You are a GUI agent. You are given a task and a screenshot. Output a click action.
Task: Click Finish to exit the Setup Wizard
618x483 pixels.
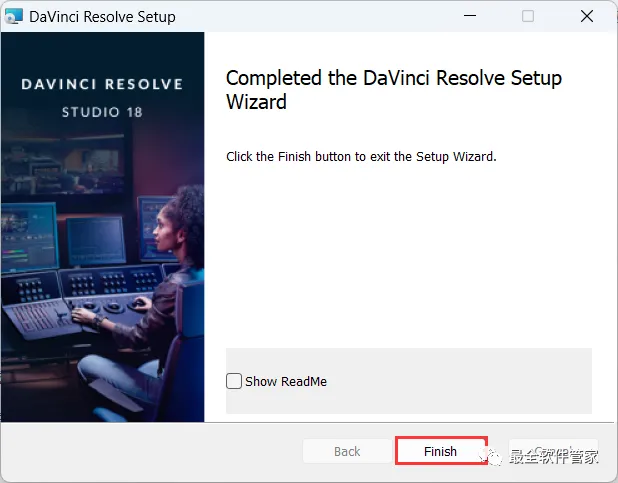point(441,451)
